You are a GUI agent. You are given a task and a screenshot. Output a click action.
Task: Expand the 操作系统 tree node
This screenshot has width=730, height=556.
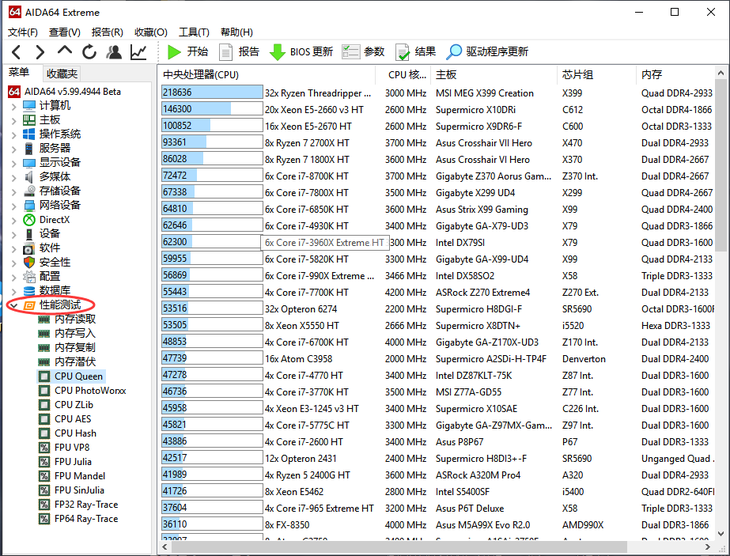click(x=14, y=135)
